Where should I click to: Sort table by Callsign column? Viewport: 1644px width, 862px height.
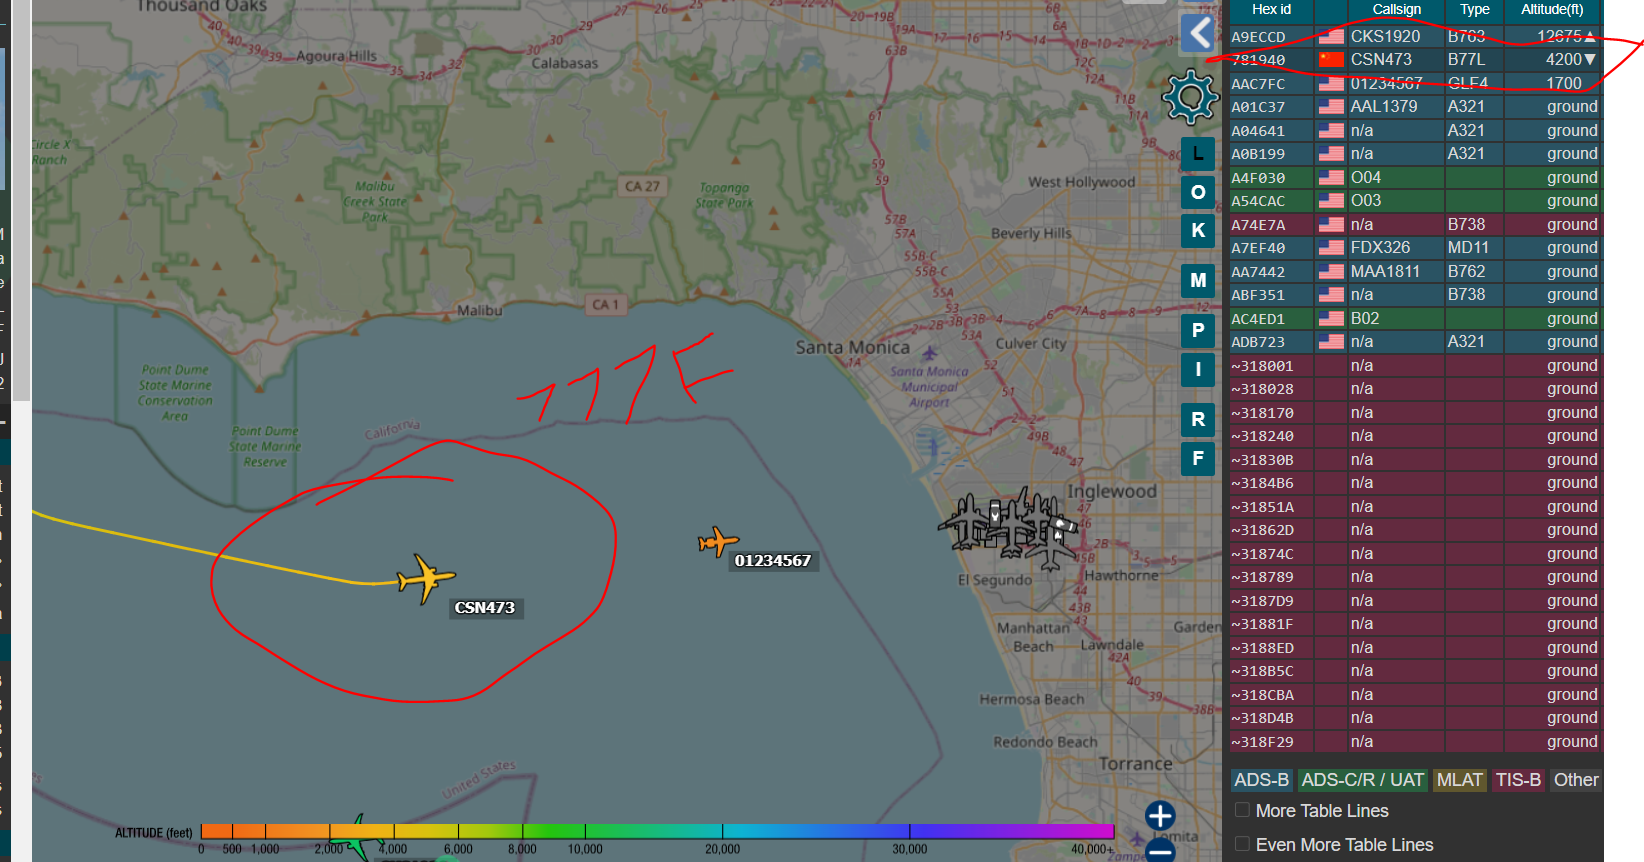1396,9
